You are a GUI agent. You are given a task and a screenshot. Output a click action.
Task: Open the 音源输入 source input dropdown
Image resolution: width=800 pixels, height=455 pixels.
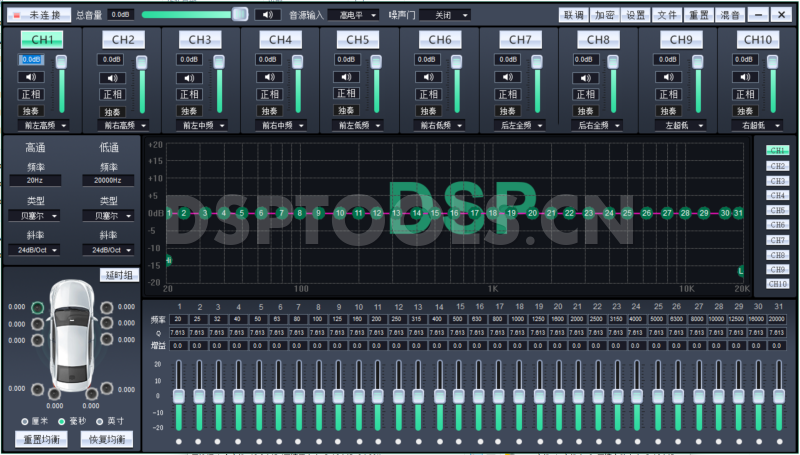tap(358, 15)
